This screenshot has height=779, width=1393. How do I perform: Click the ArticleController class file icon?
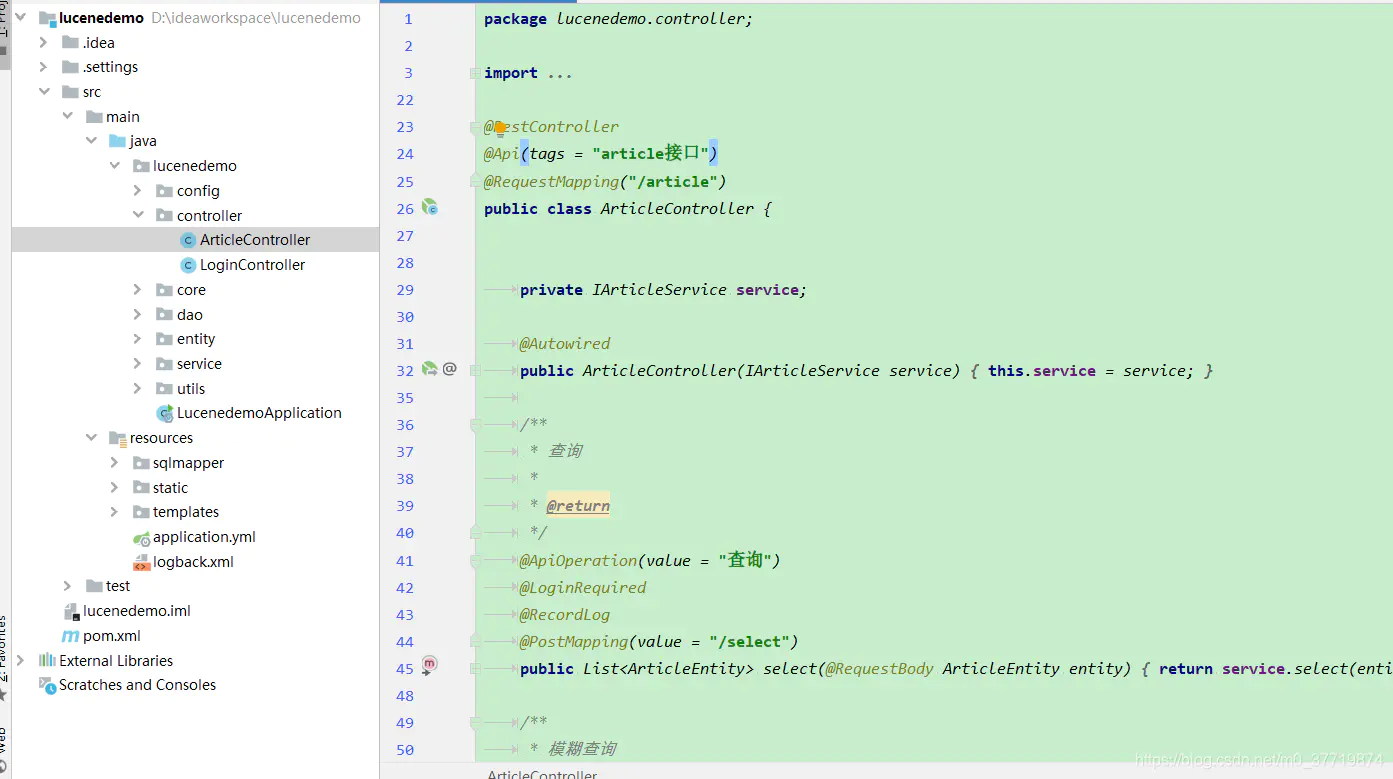[188, 240]
